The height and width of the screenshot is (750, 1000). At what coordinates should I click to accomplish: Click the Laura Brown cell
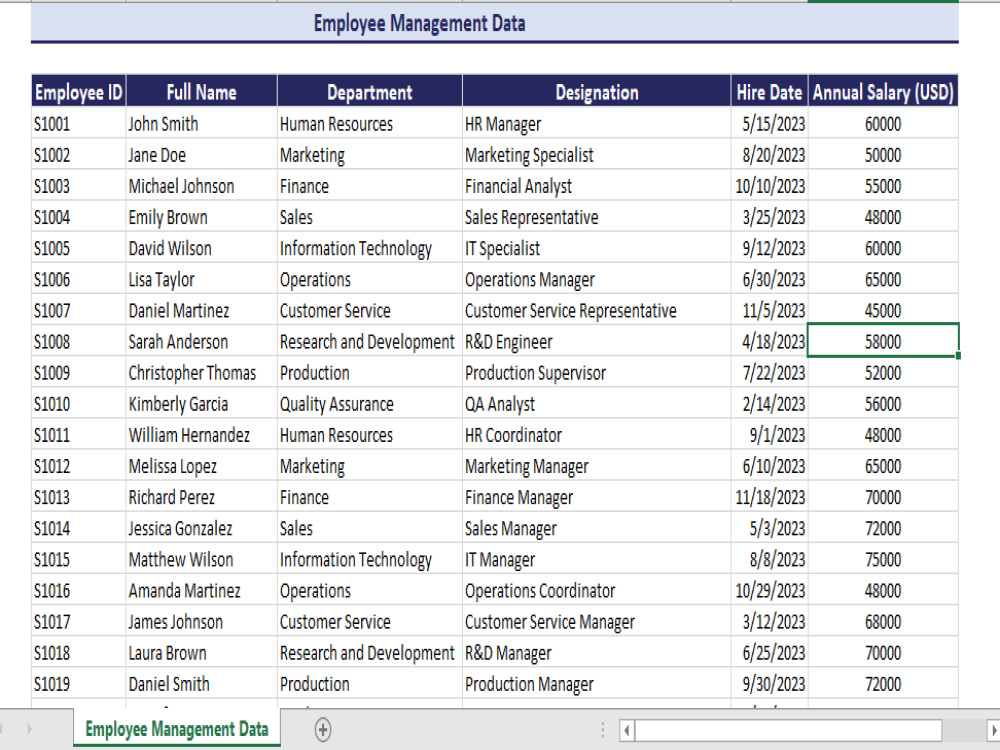202,653
